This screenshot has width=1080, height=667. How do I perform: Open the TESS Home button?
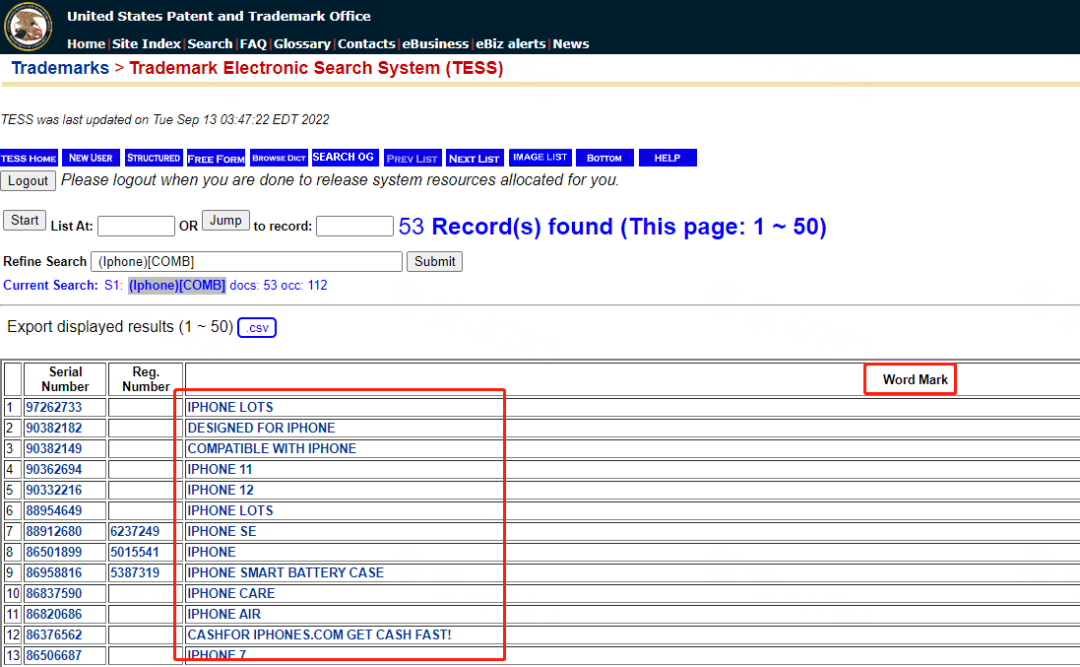click(x=29, y=158)
